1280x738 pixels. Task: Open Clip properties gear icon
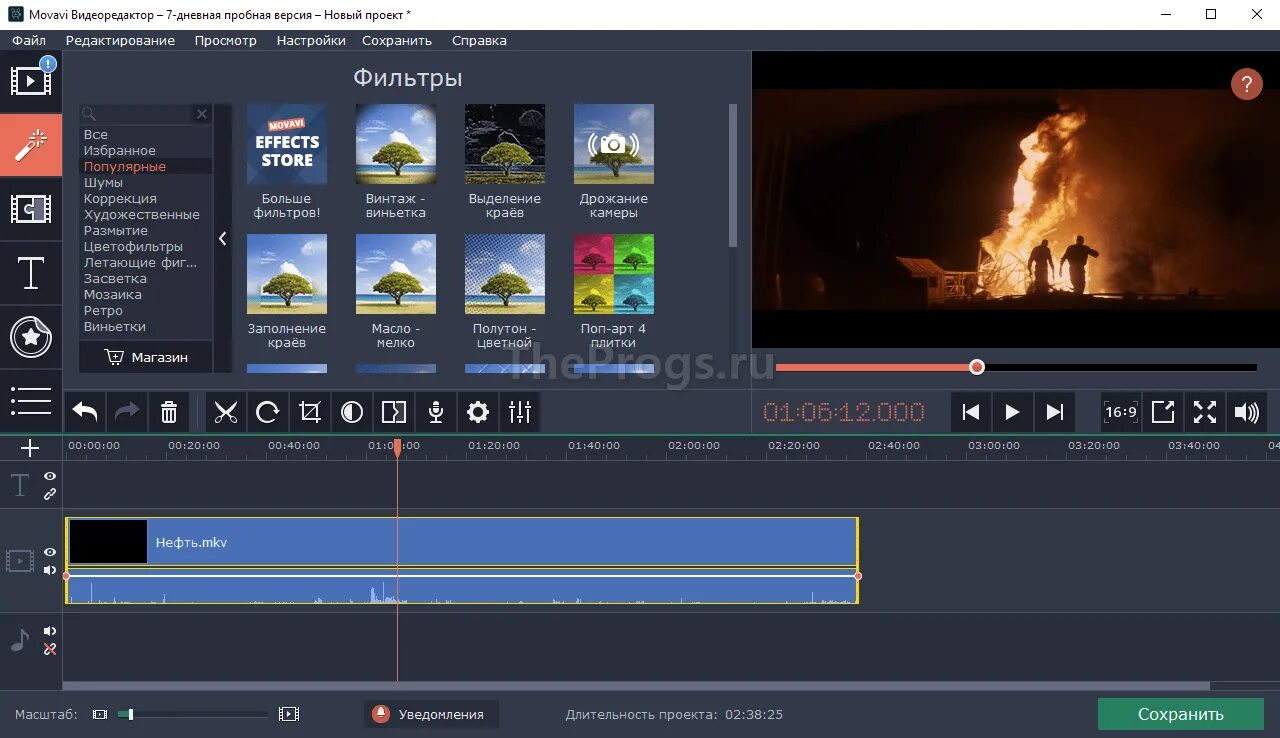coord(478,412)
